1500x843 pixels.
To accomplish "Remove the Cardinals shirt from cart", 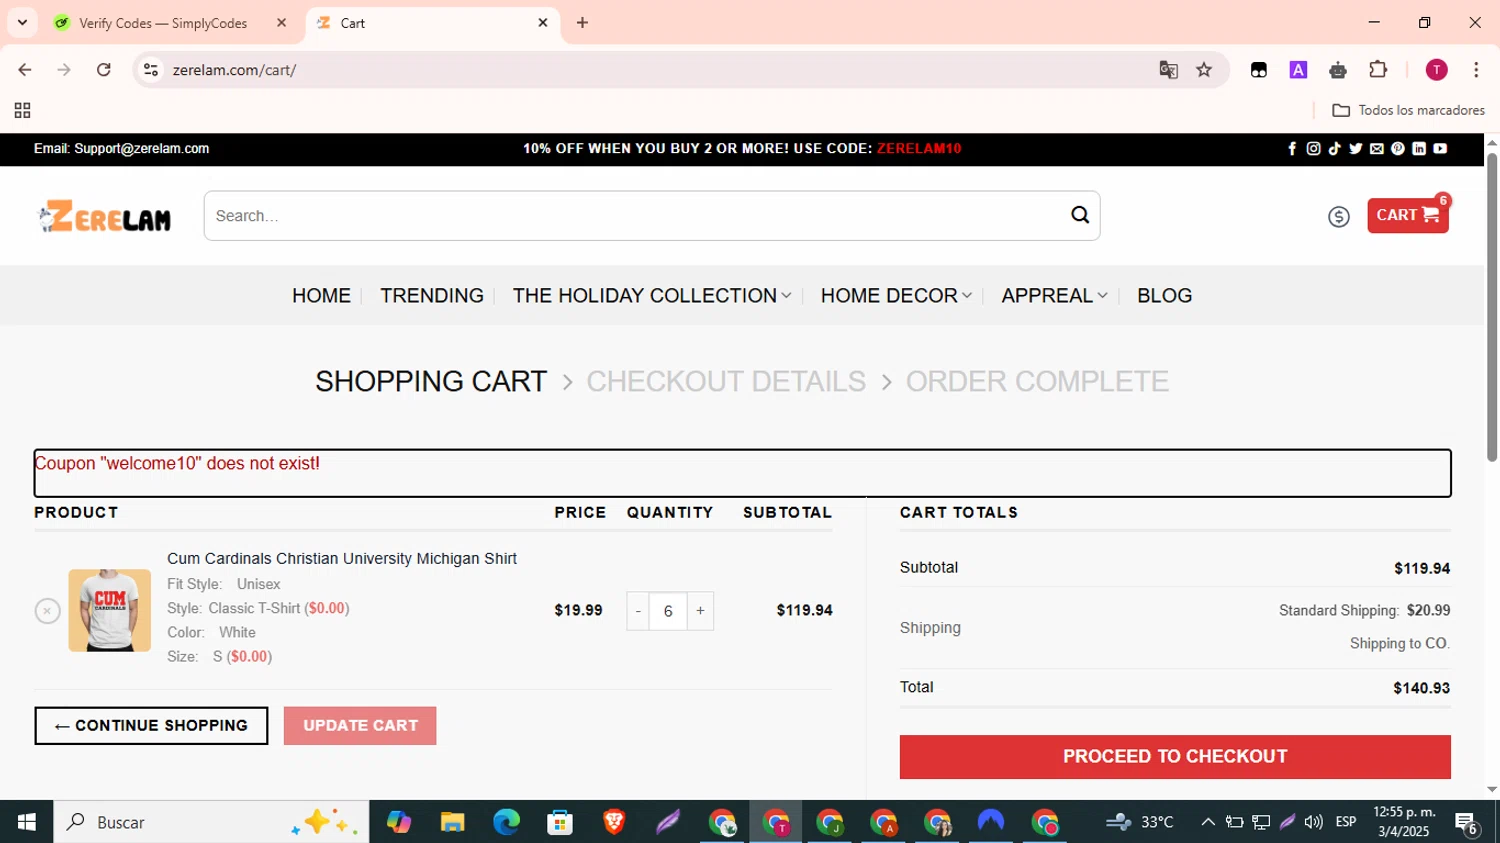I will pos(47,611).
